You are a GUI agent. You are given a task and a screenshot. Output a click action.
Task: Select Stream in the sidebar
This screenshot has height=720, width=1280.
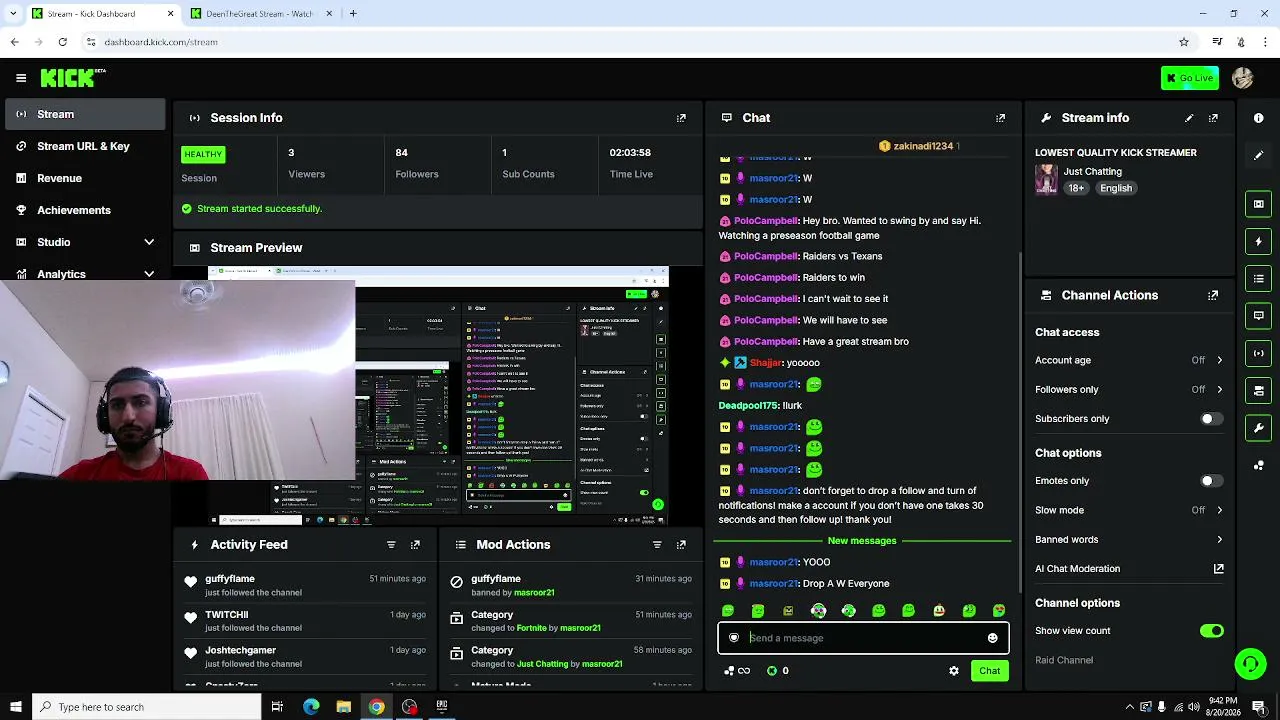(85, 114)
